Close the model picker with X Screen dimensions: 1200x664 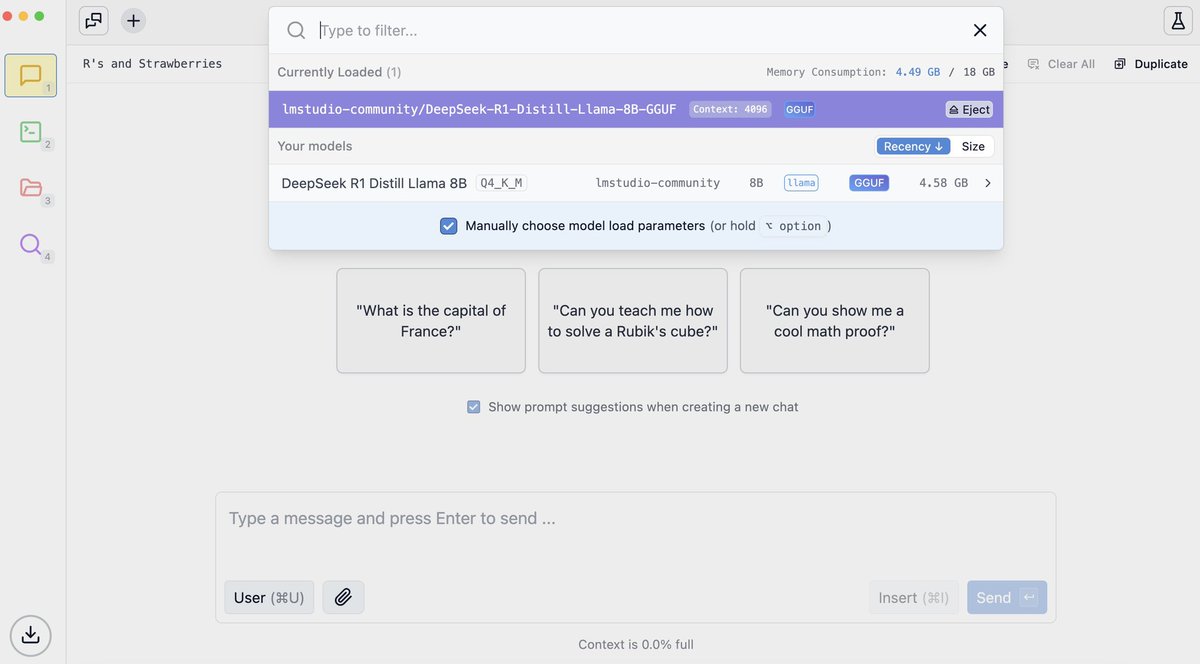point(980,30)
